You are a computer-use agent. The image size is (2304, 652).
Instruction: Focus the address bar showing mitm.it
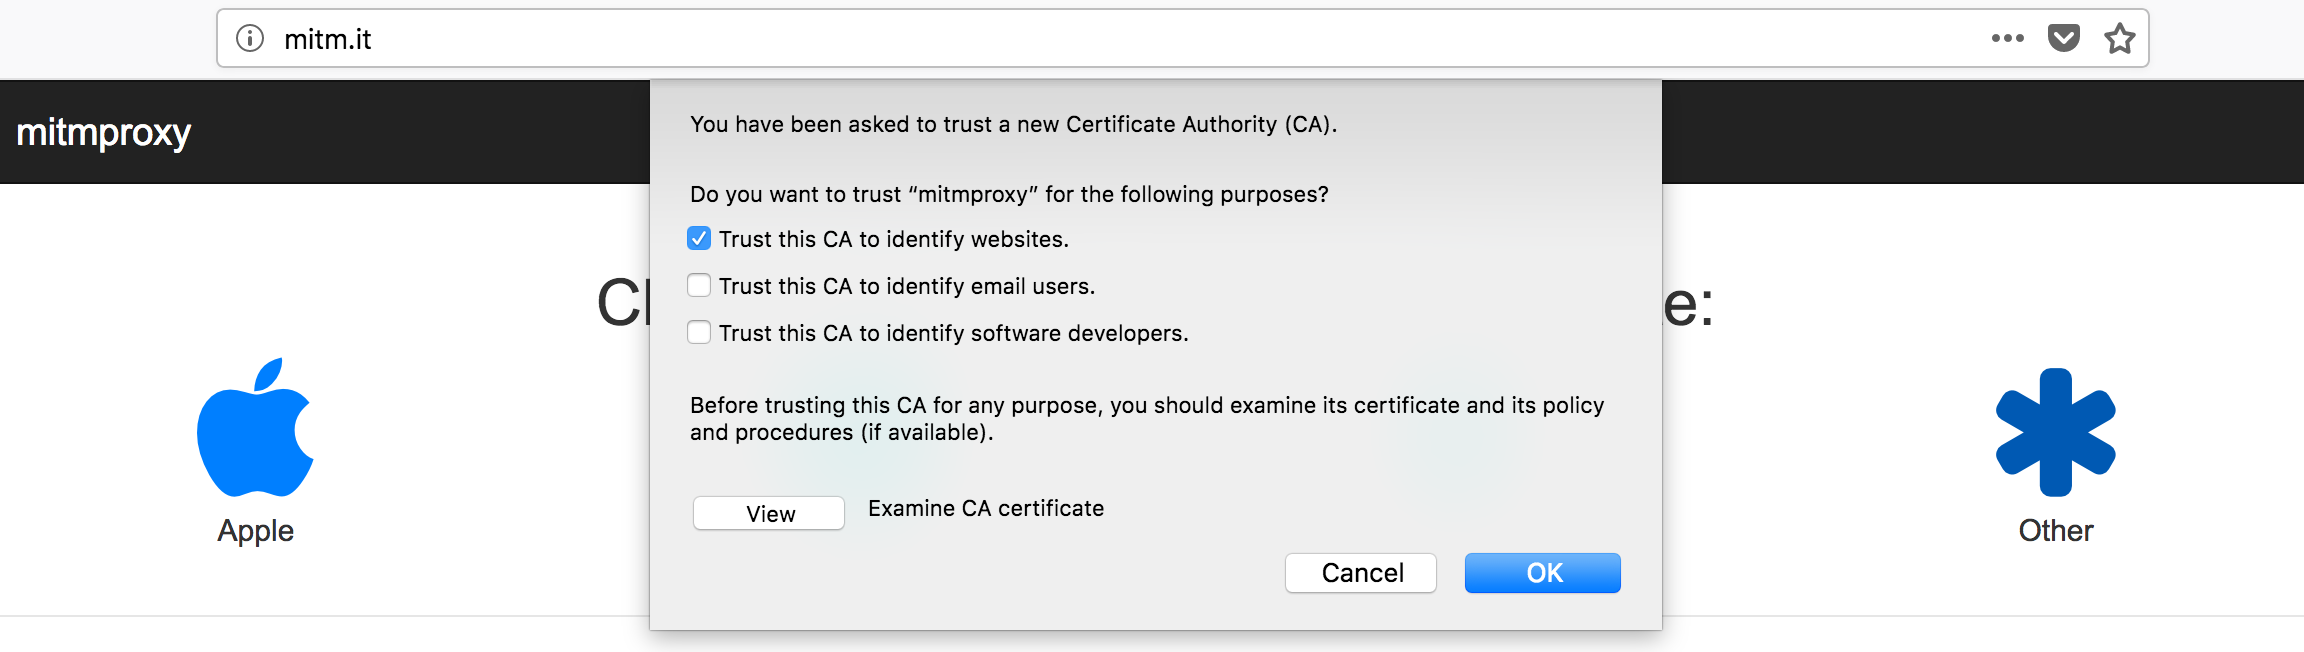pyautogui.click(x=1100, y=39)
